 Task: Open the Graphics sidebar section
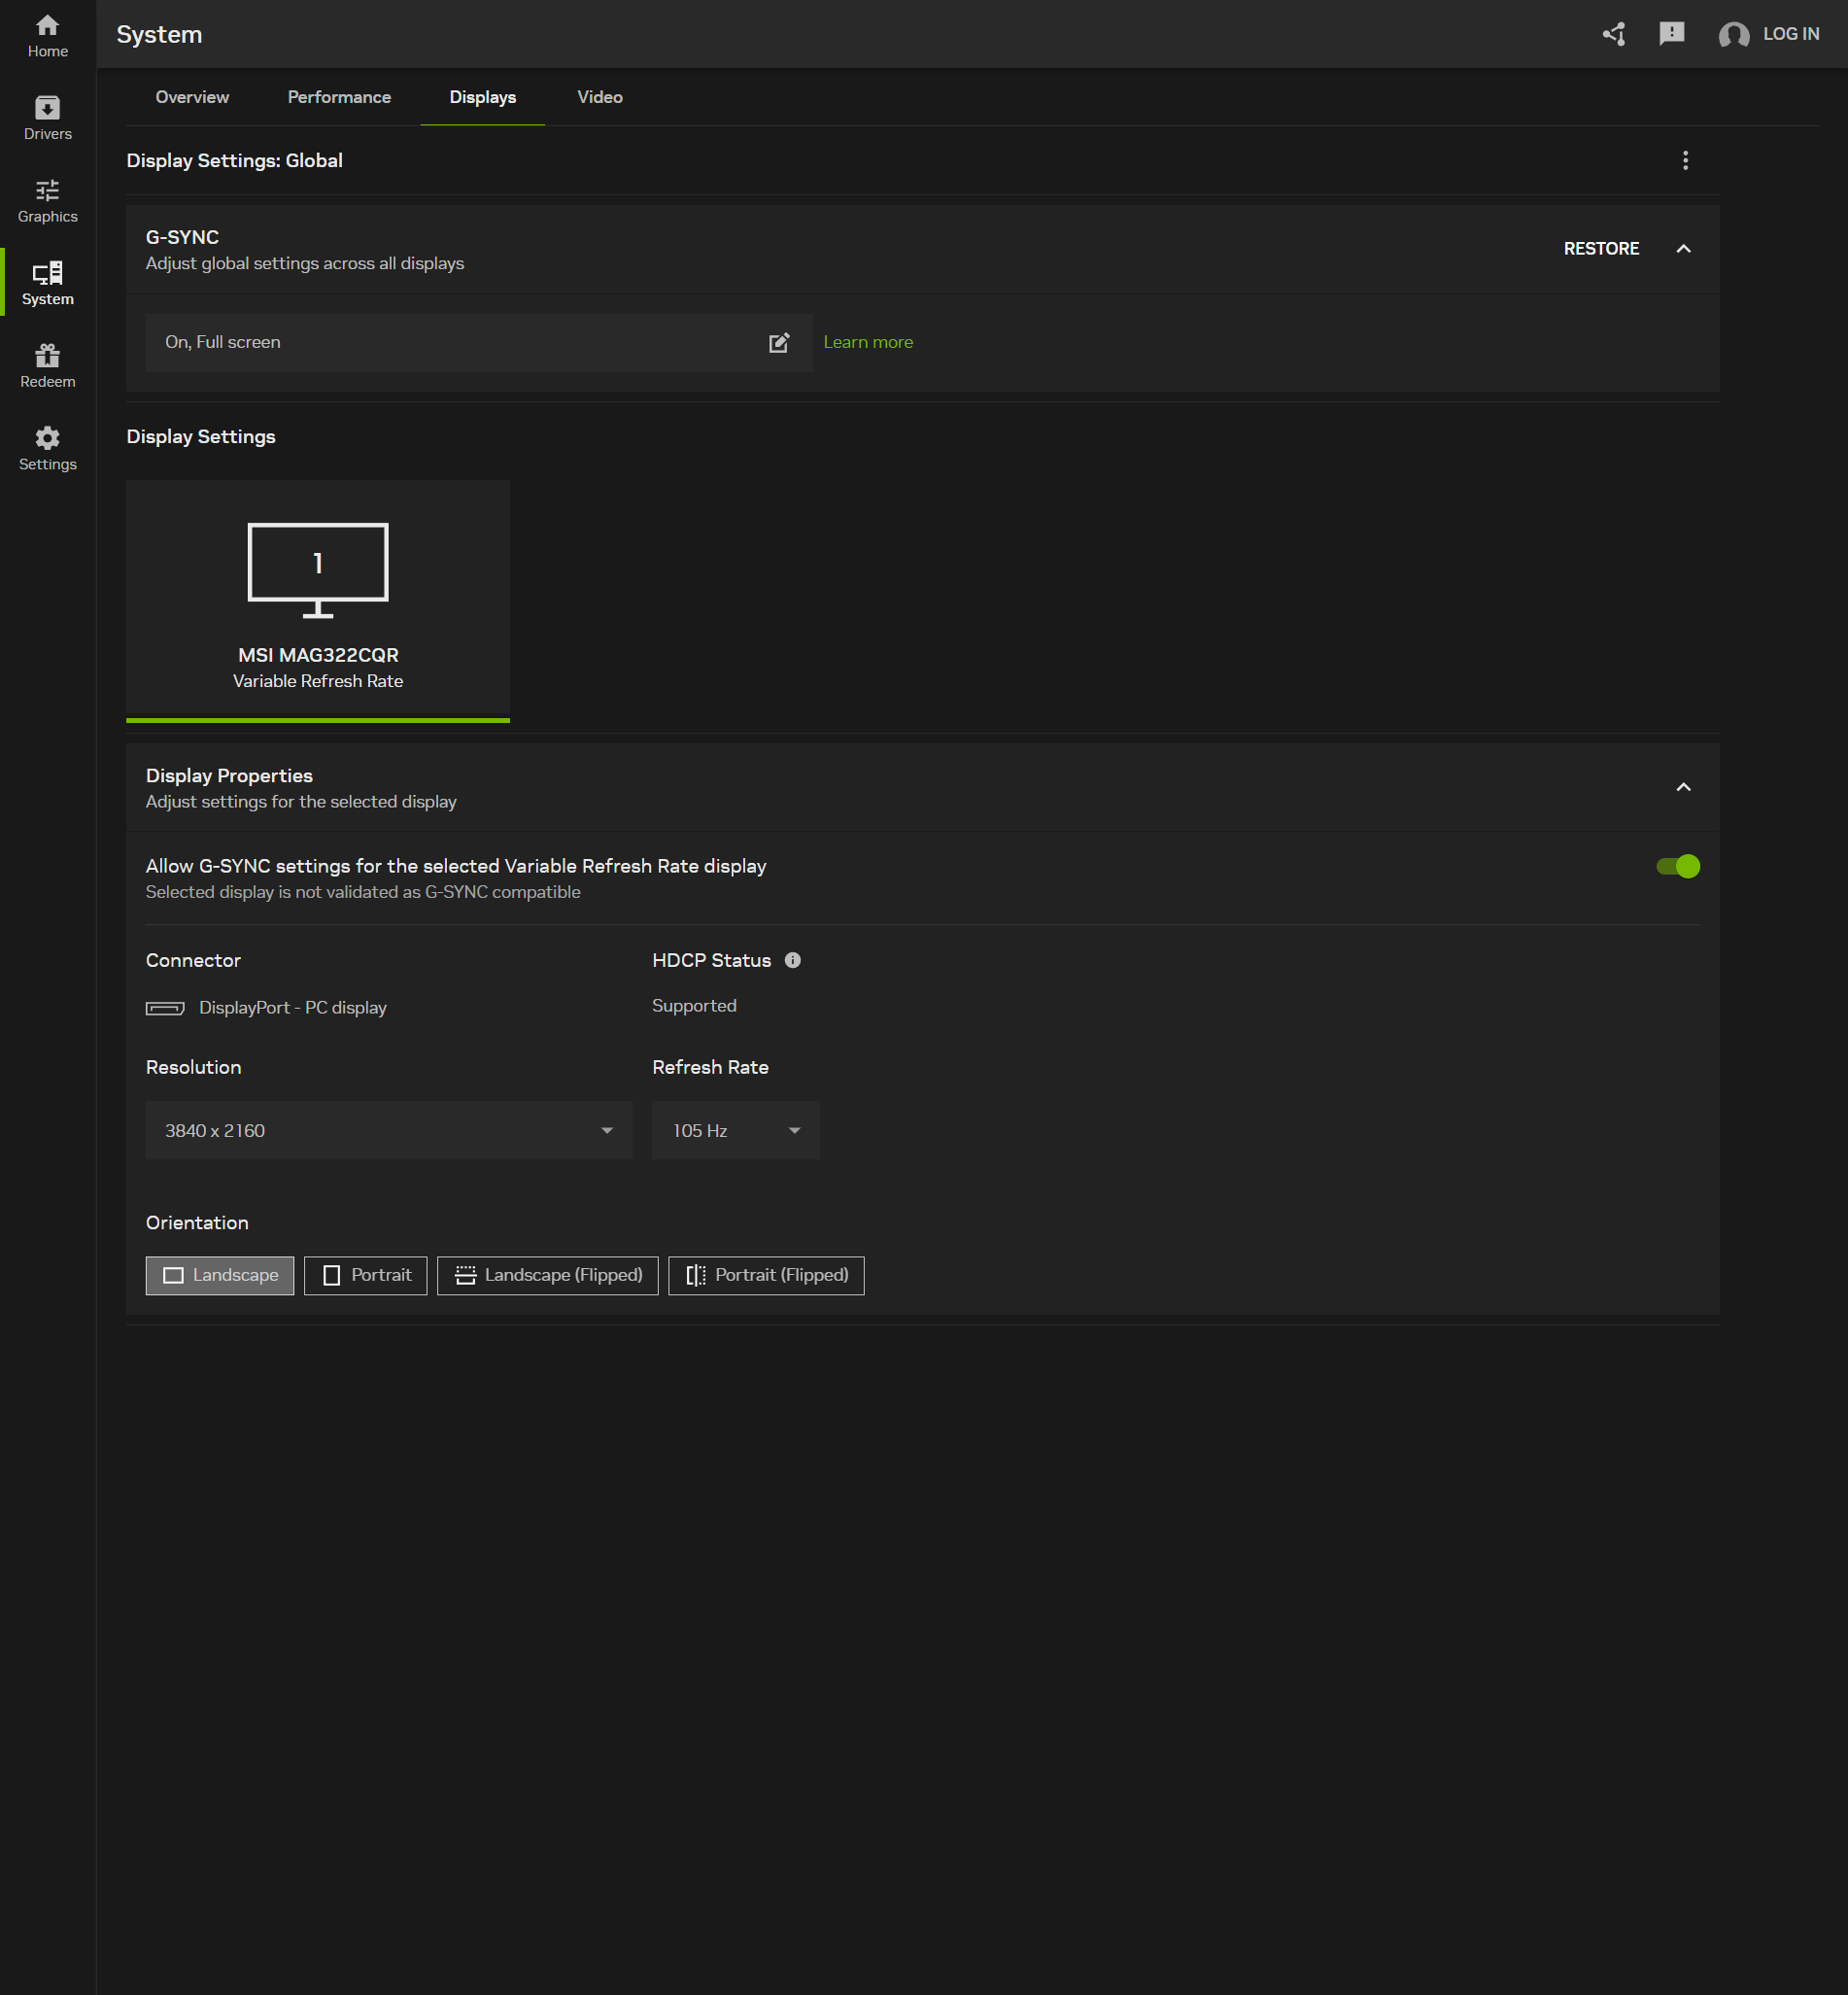(x=47, y=201)
